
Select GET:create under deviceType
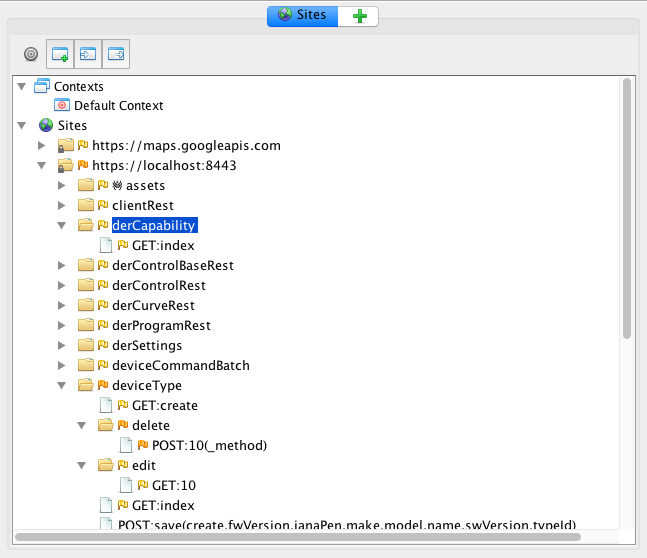click(x=164, y=406)
